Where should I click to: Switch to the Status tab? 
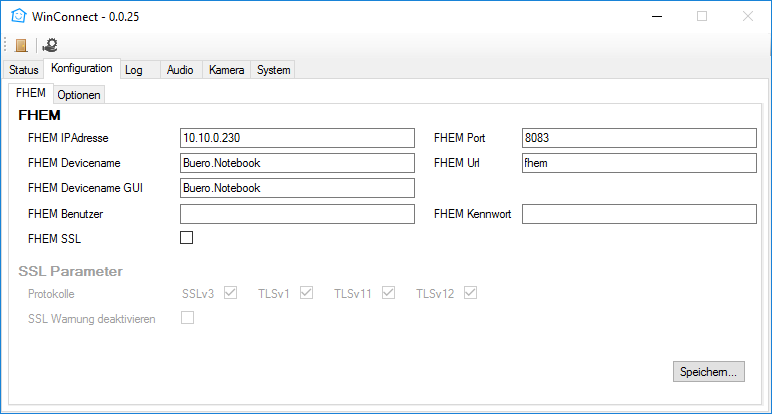pyautogui.click(x=23, y=70)
